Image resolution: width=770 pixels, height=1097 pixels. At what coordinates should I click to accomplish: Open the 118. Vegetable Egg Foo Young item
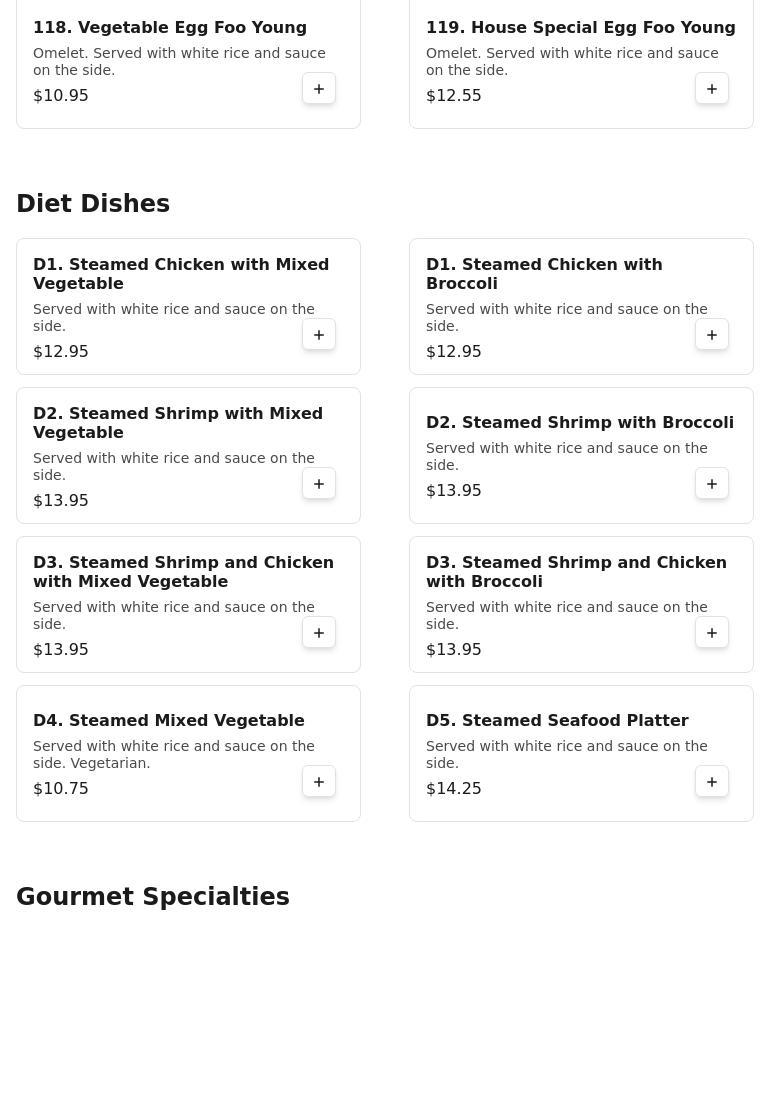188,62
